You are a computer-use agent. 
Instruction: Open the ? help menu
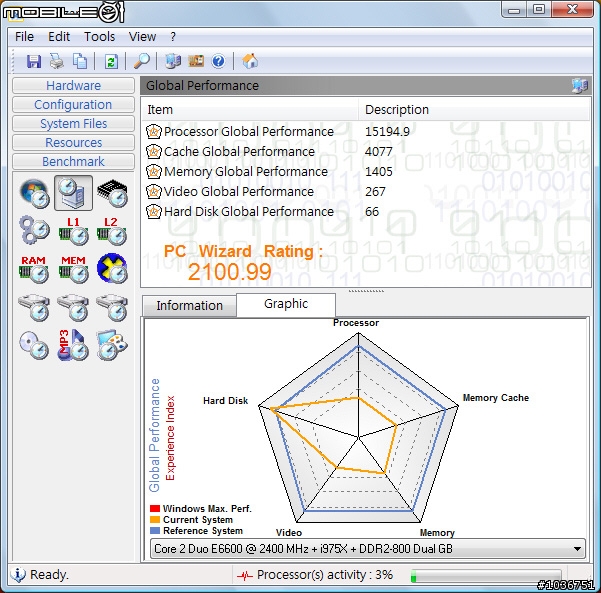click(173, 37)
